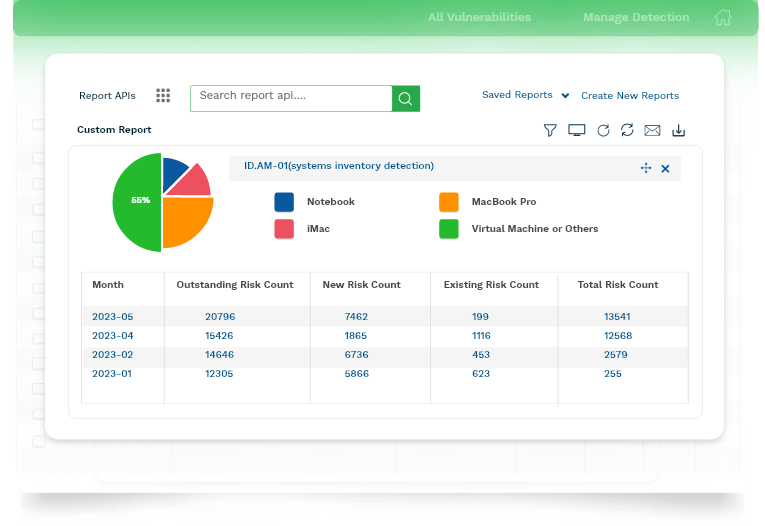The image size is (765, 526).
Task: Focus the Search report api input field
Action: point(290,97)
